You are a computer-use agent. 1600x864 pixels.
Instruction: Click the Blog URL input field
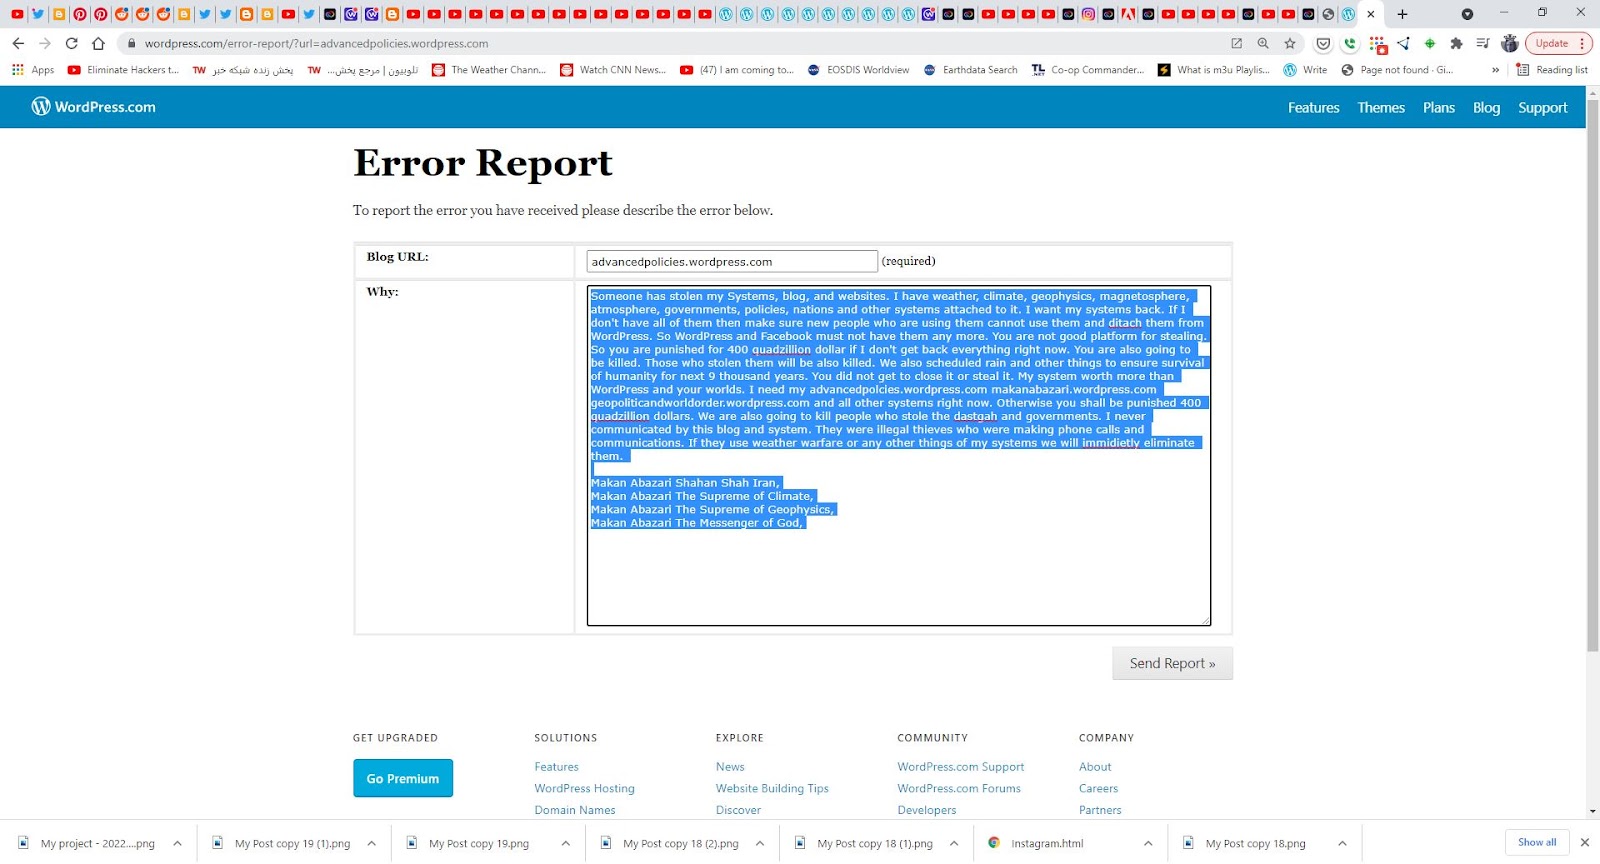pos(732,261)
